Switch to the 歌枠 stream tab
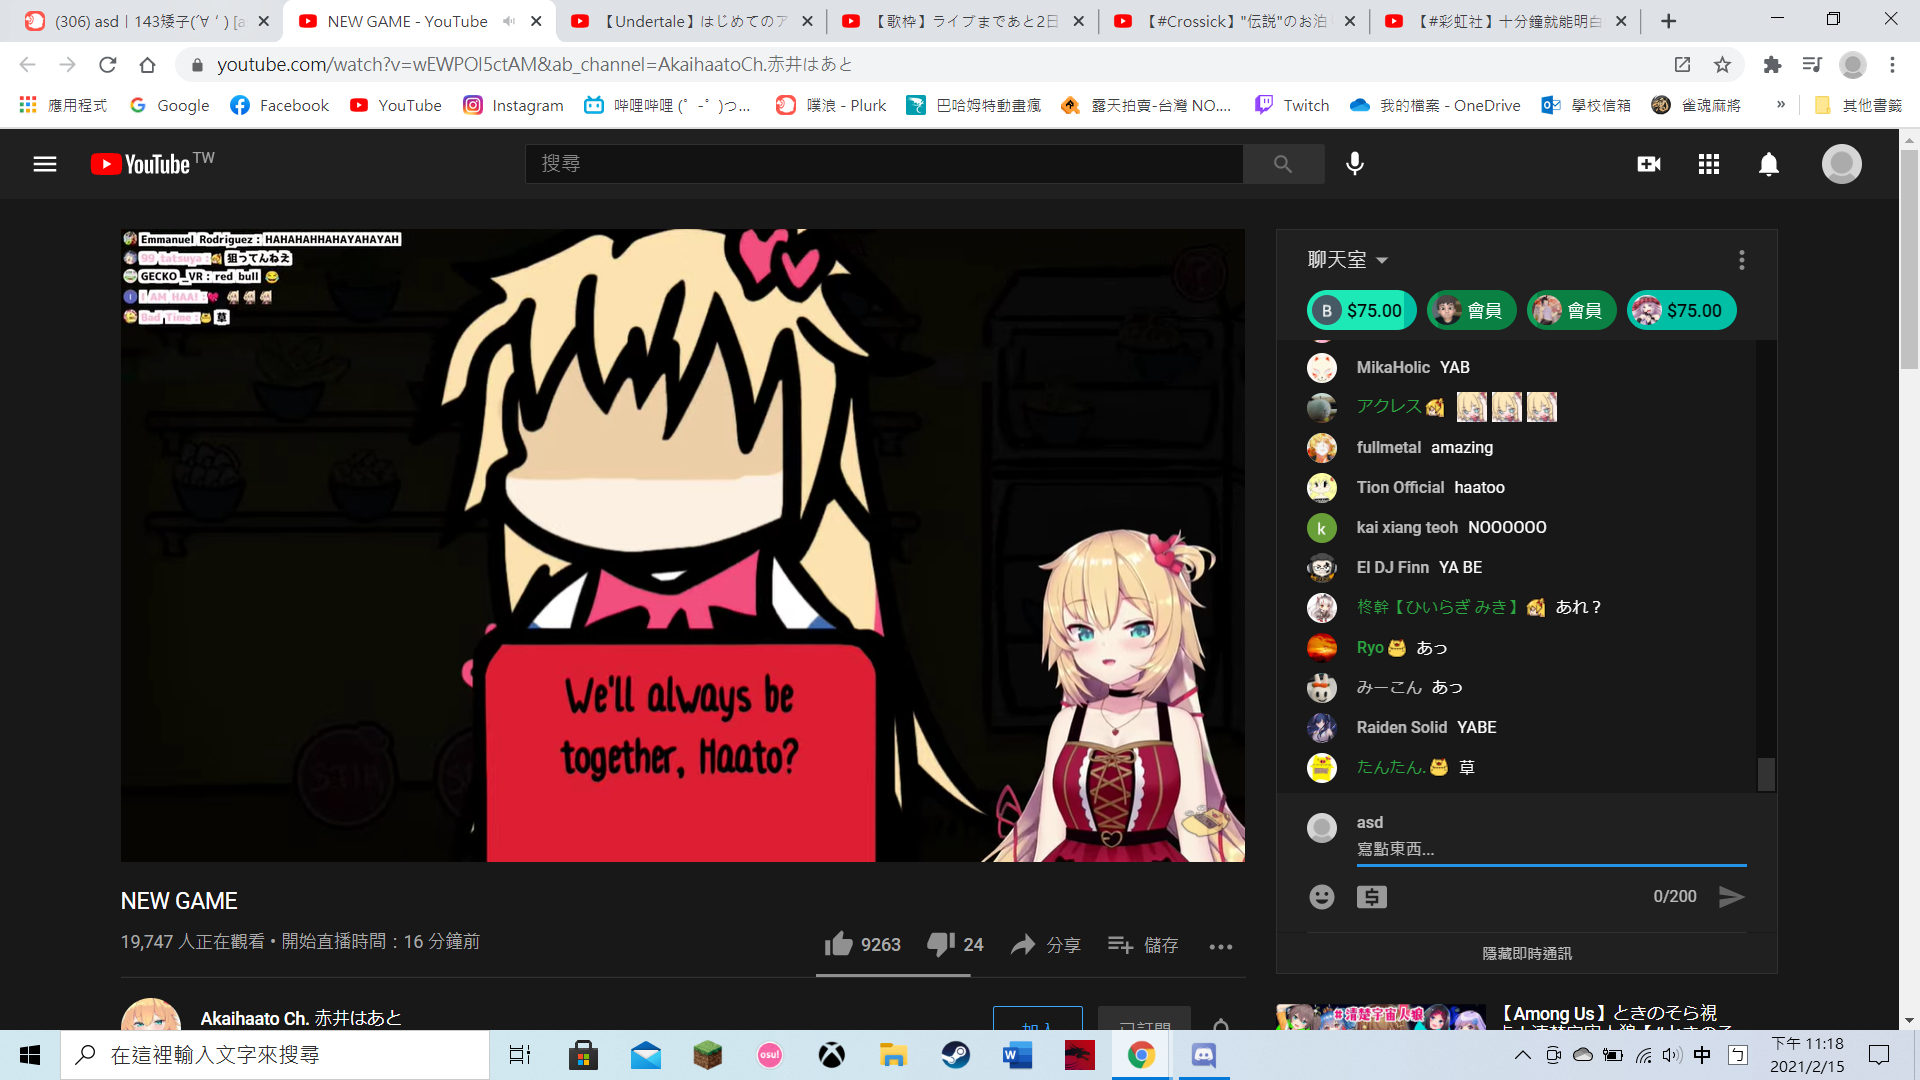 [x=964, y=21]
